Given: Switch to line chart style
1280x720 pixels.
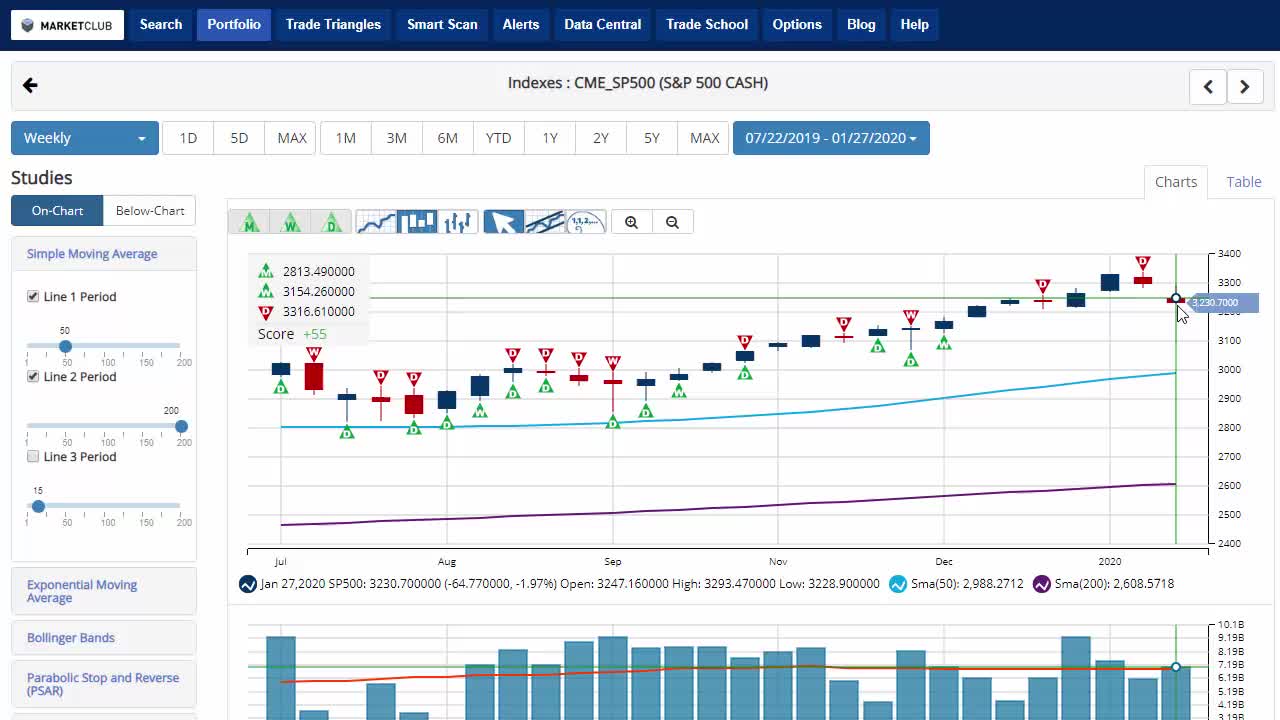Looking at the screenshot, I should point(376,222).
